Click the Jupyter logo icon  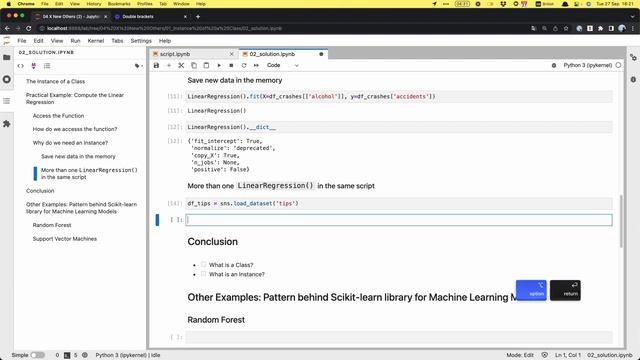coord(7,40)
